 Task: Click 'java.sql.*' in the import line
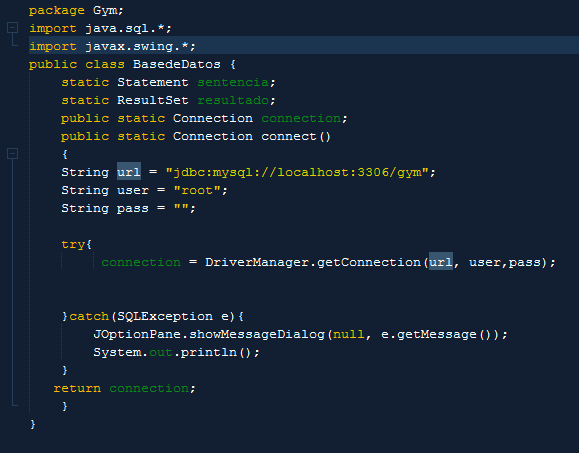(x=124, y=28)
